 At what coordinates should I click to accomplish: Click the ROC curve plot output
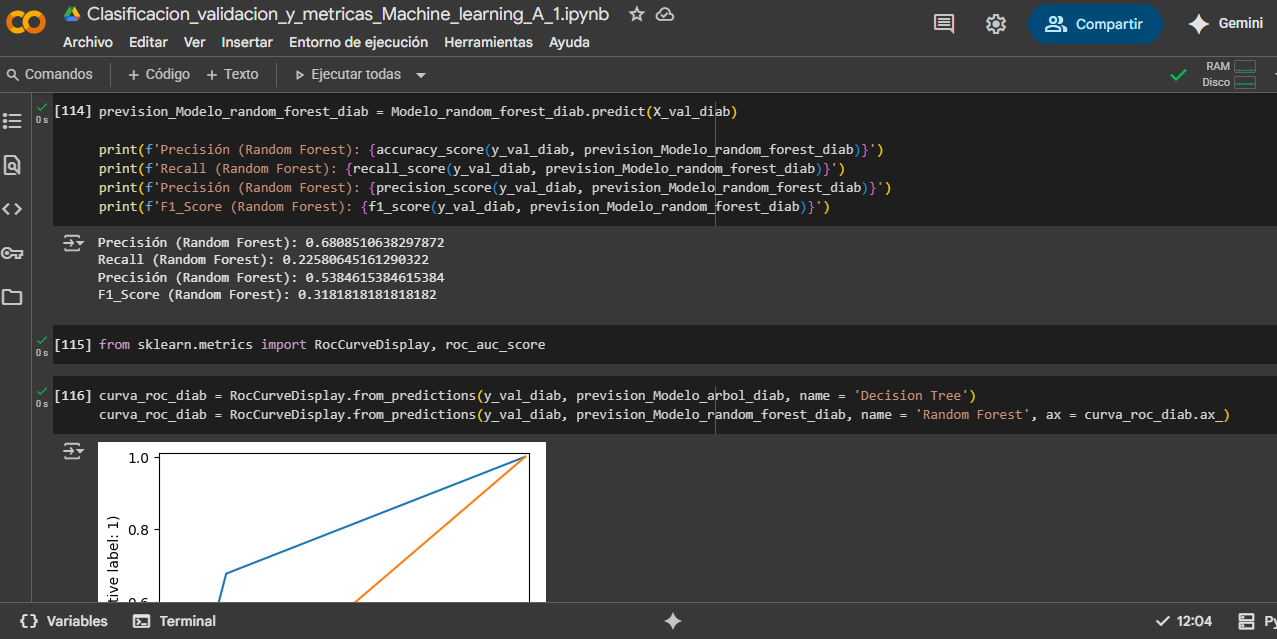(322, 522)
